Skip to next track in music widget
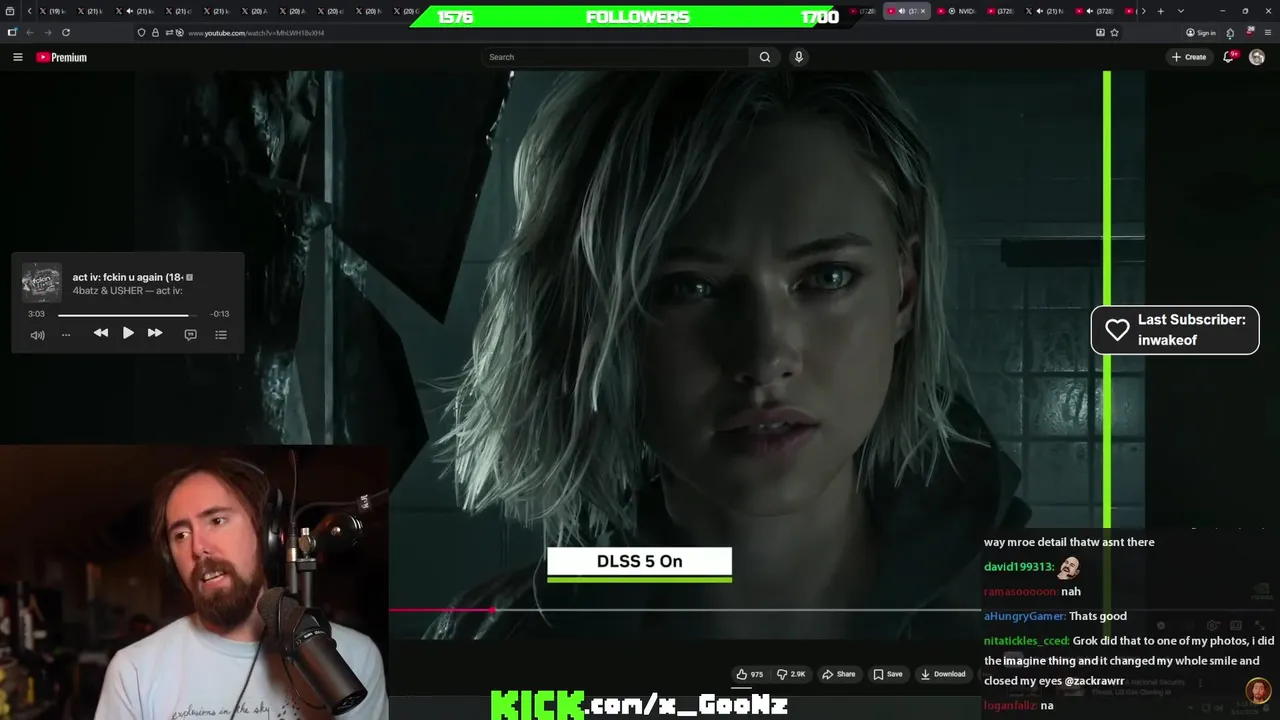 click(x=155, y=333)
